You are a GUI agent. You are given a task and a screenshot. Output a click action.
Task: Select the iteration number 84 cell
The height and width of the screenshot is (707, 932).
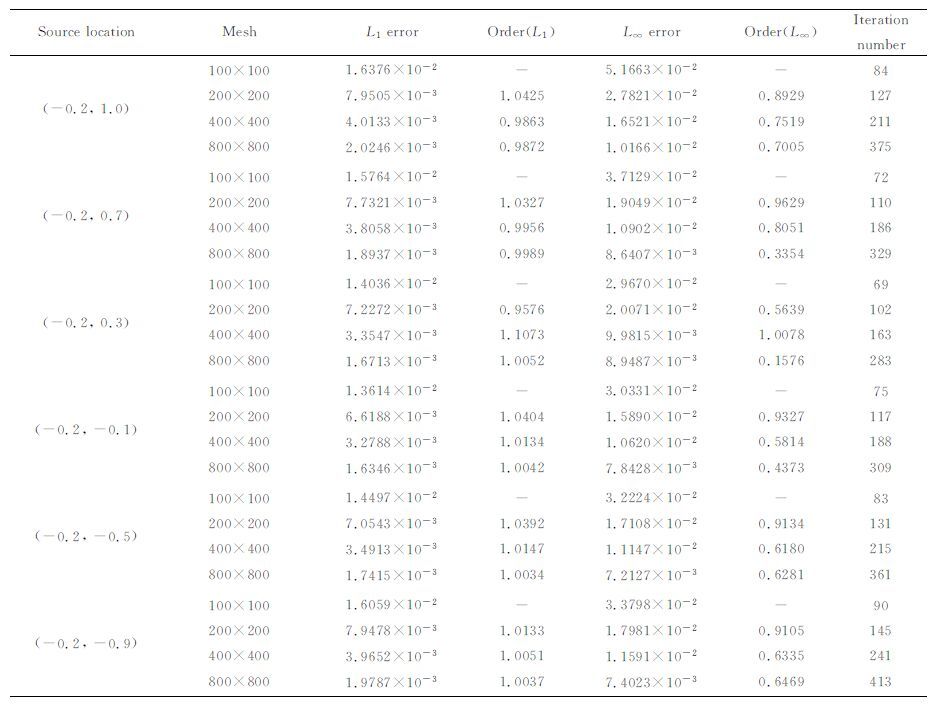[x=880, y=70]
